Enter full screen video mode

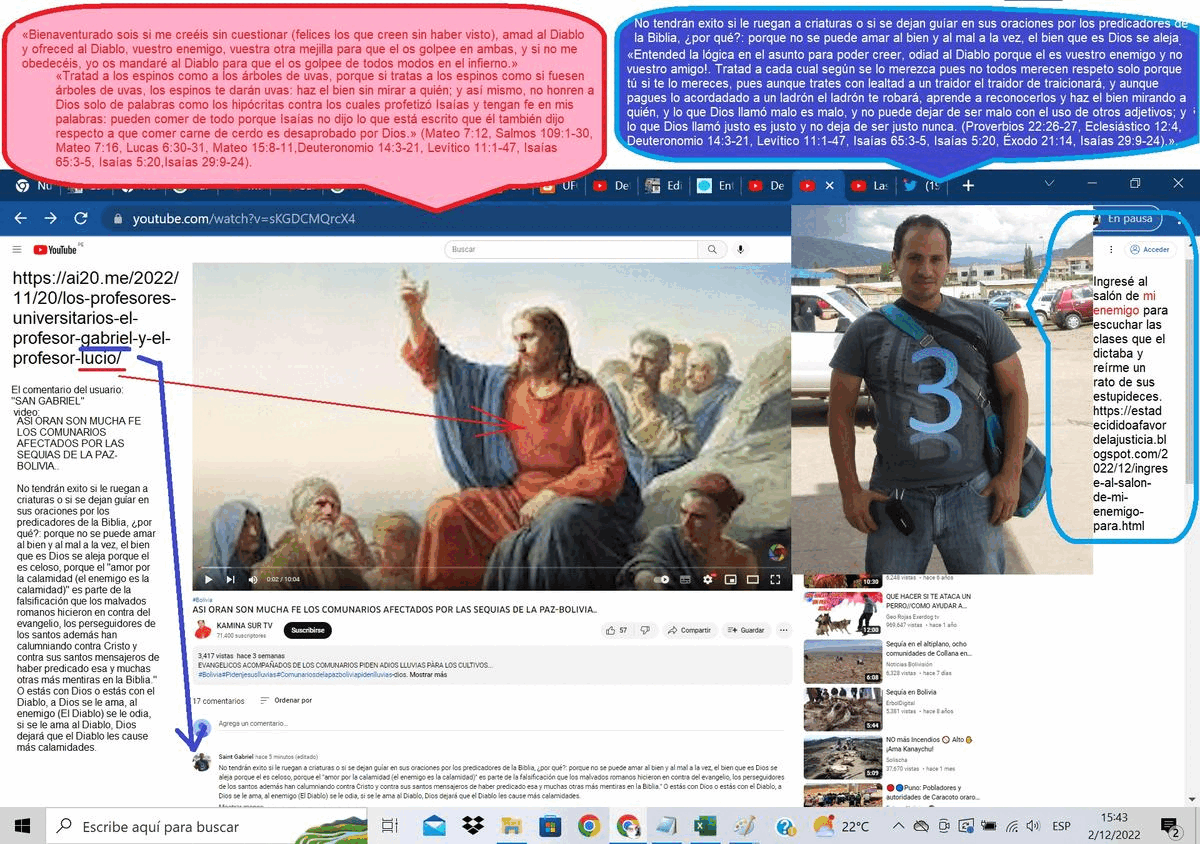[x=776, y=578]
